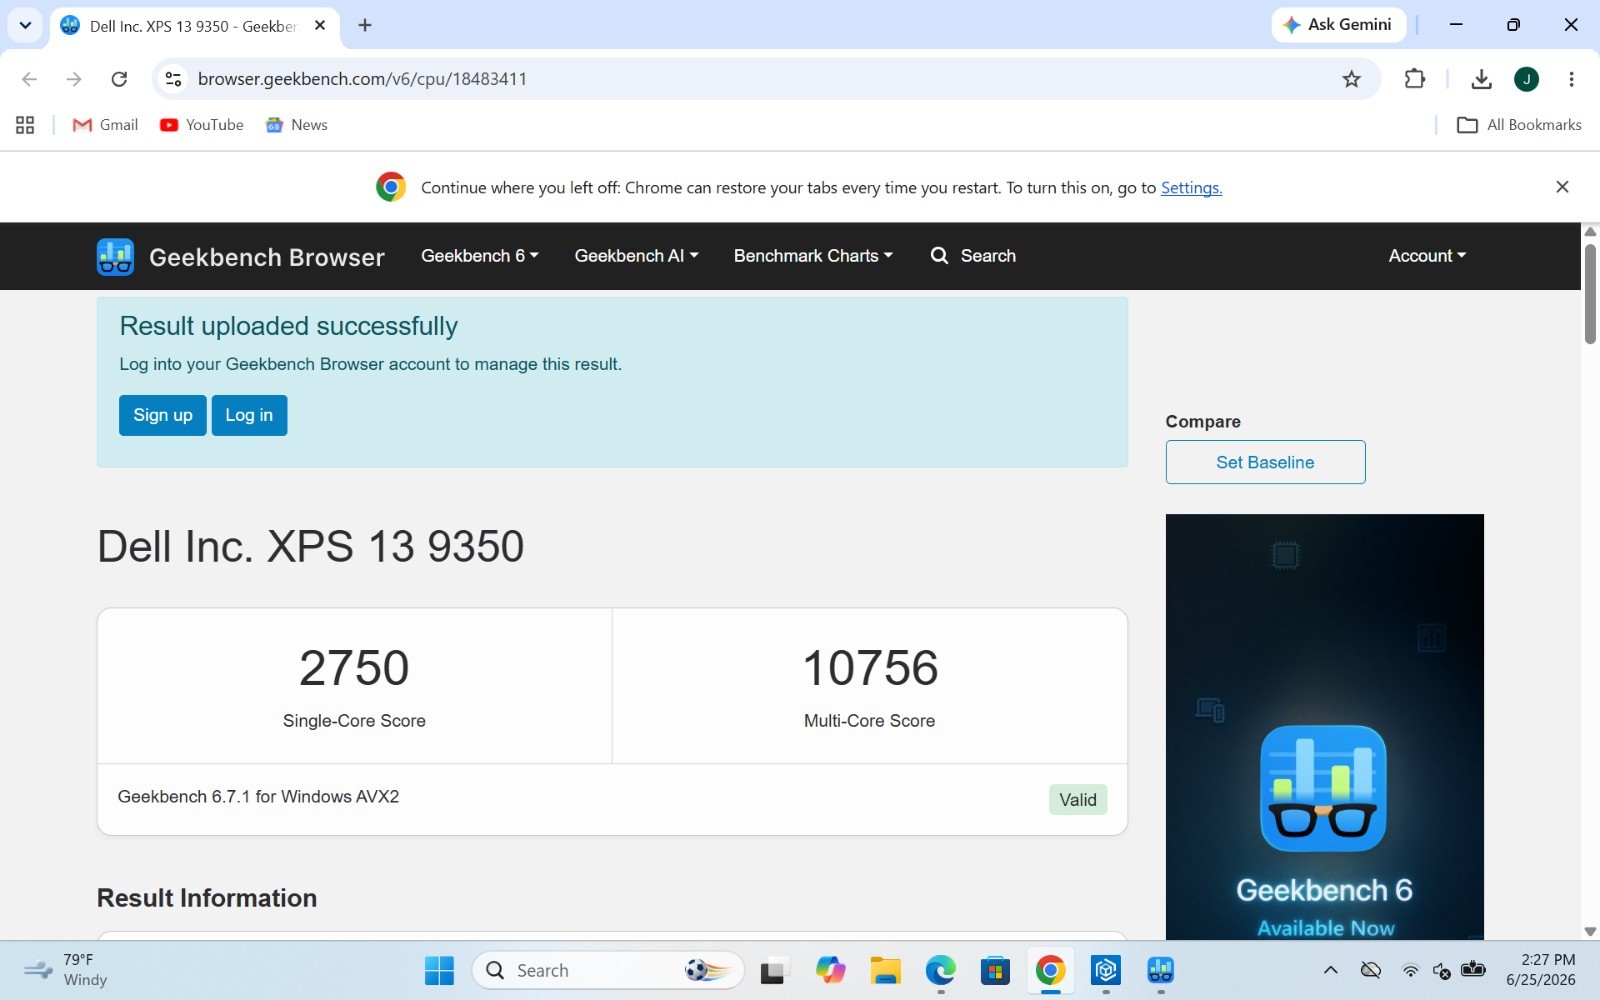Click the Valid badge

tap(1078, 800)
